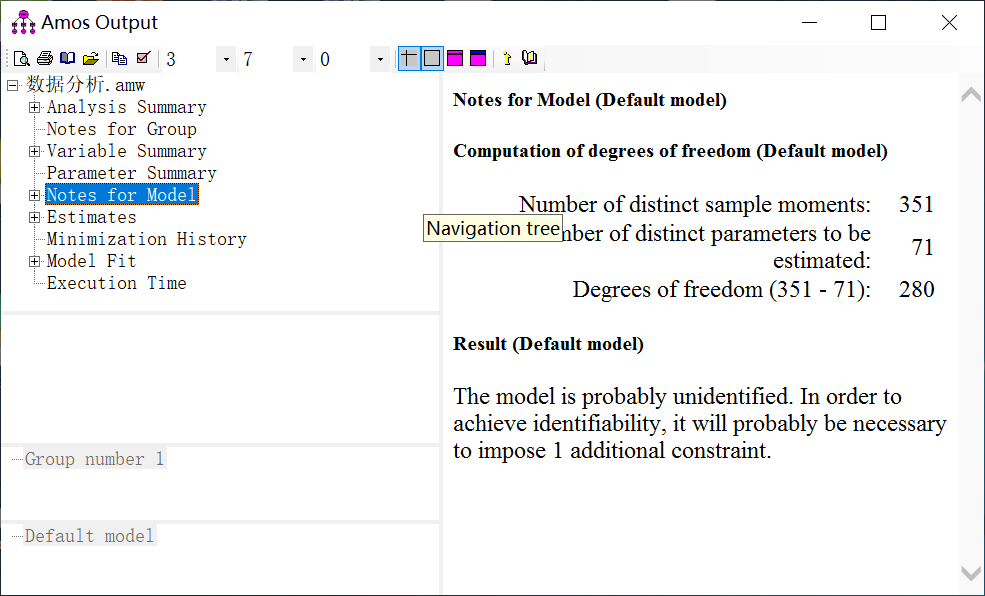Expand the Variable Summary node
This screenshot has width=985, height=596.
pyautogui.click(x=35, y=151)
